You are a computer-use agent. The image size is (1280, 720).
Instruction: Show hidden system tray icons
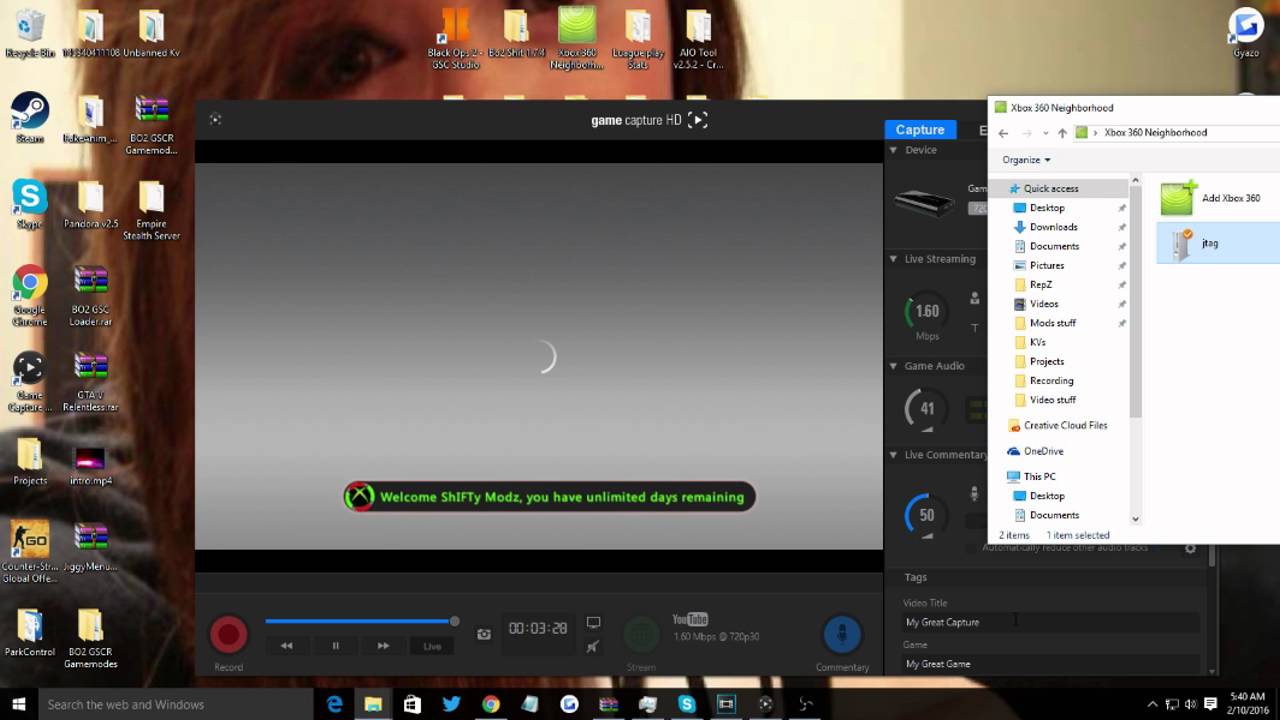(1152, 704)
